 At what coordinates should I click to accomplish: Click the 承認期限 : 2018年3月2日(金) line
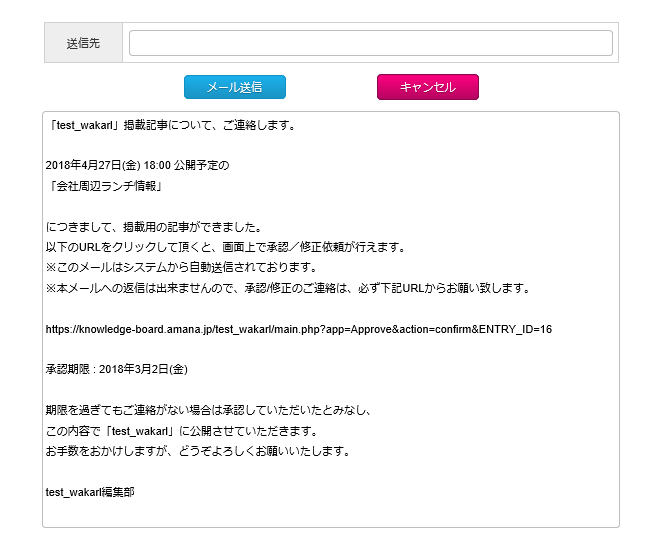coord(117,369)
